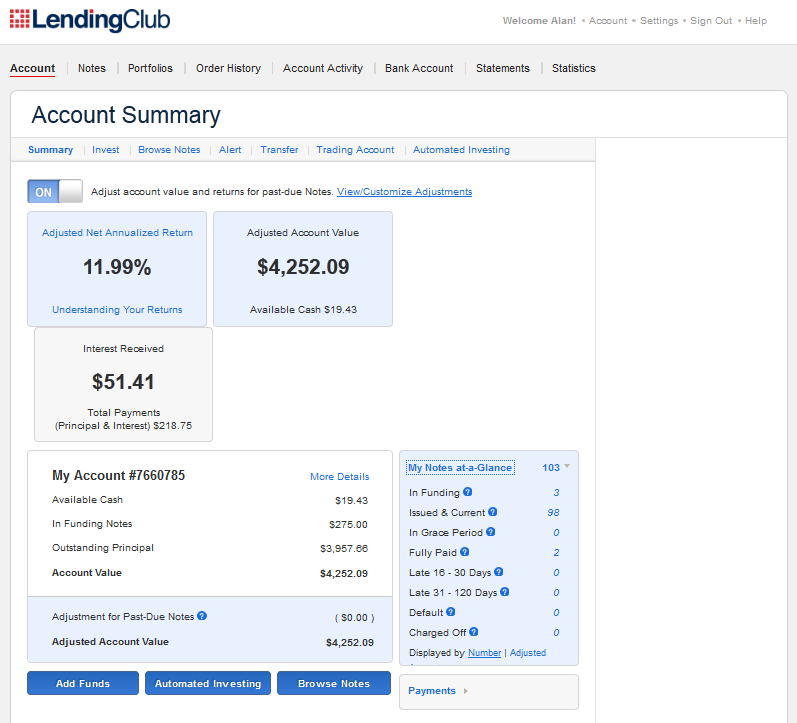Click My Account #7660785 heading
The height and width of the screenshot is (723, 797).
pos(118,475)
